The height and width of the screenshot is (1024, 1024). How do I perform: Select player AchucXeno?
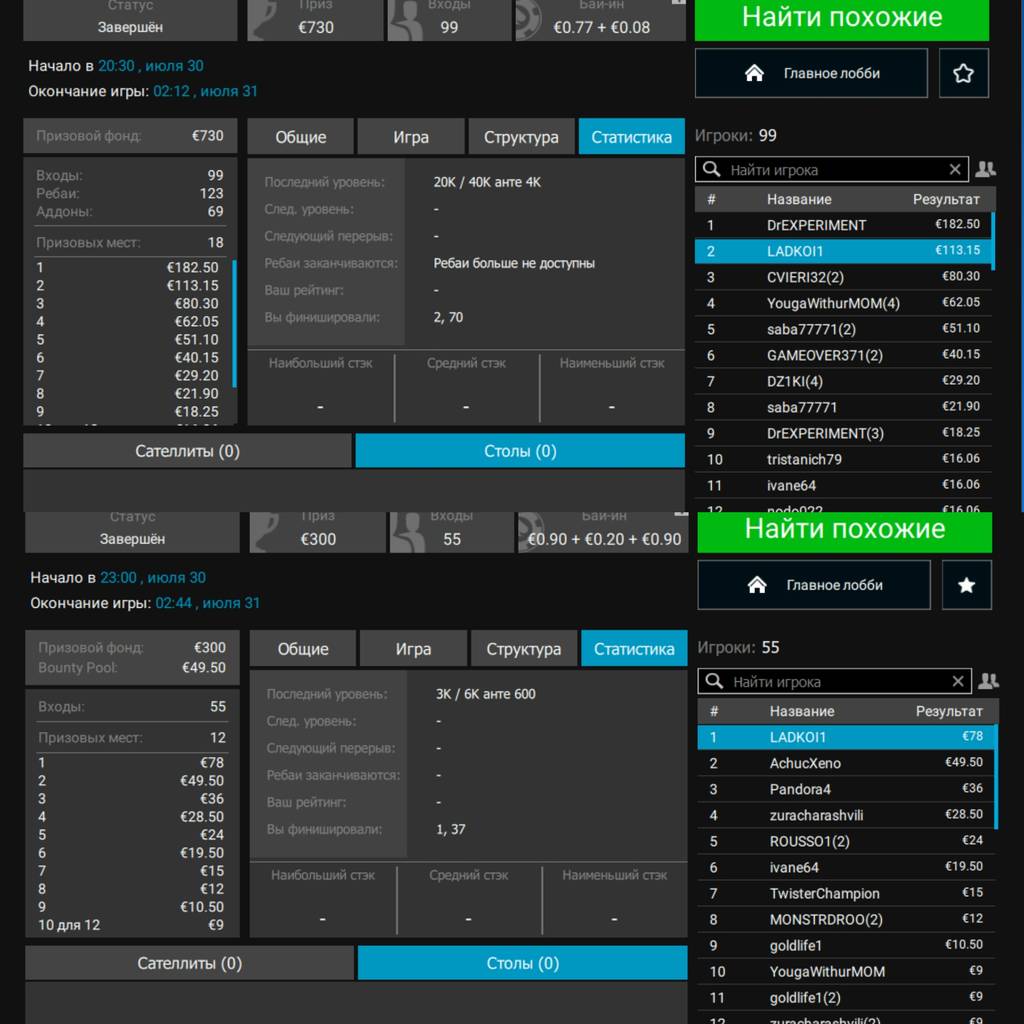[x=845, y=763]
